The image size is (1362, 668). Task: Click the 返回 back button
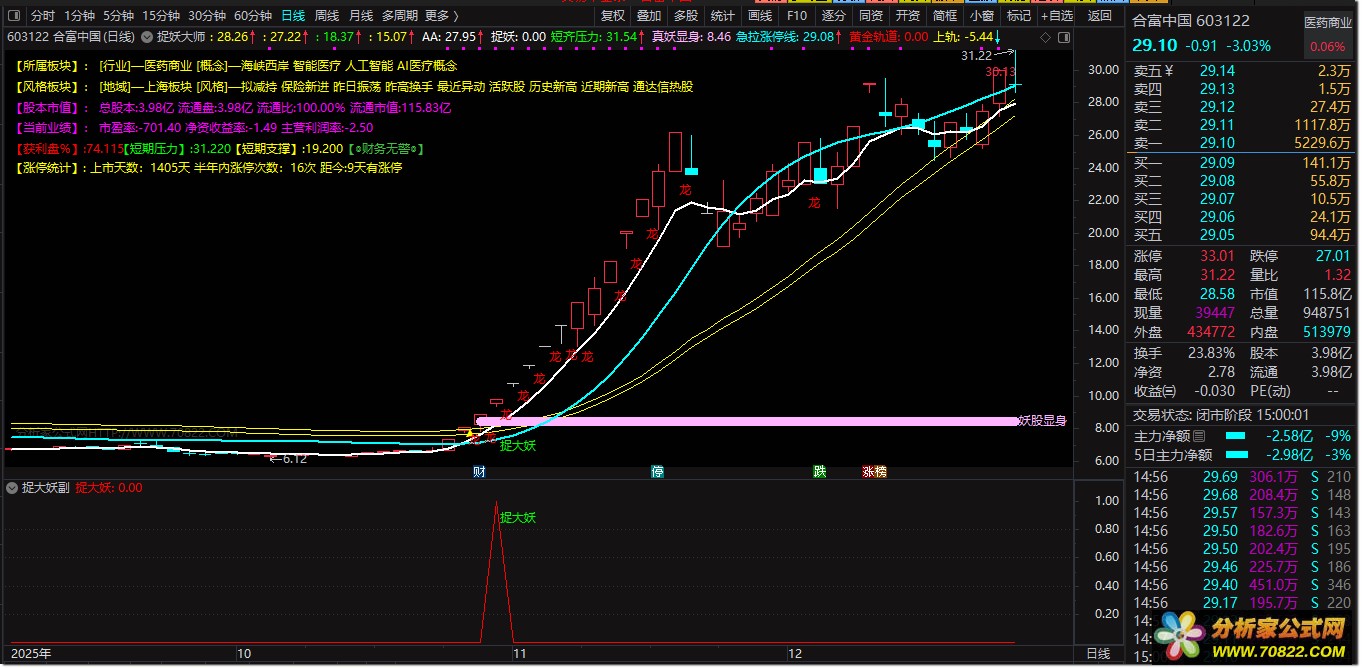coord(1099,16)
